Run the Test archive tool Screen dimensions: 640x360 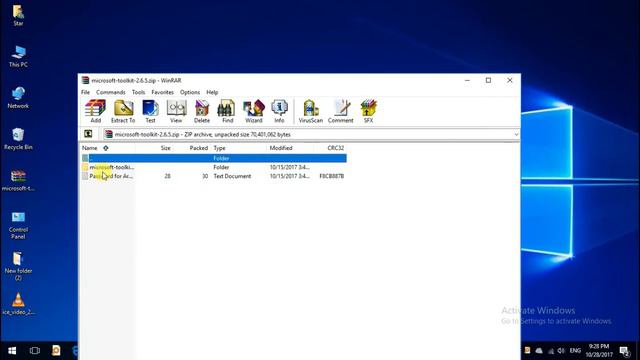click(150, 111)
